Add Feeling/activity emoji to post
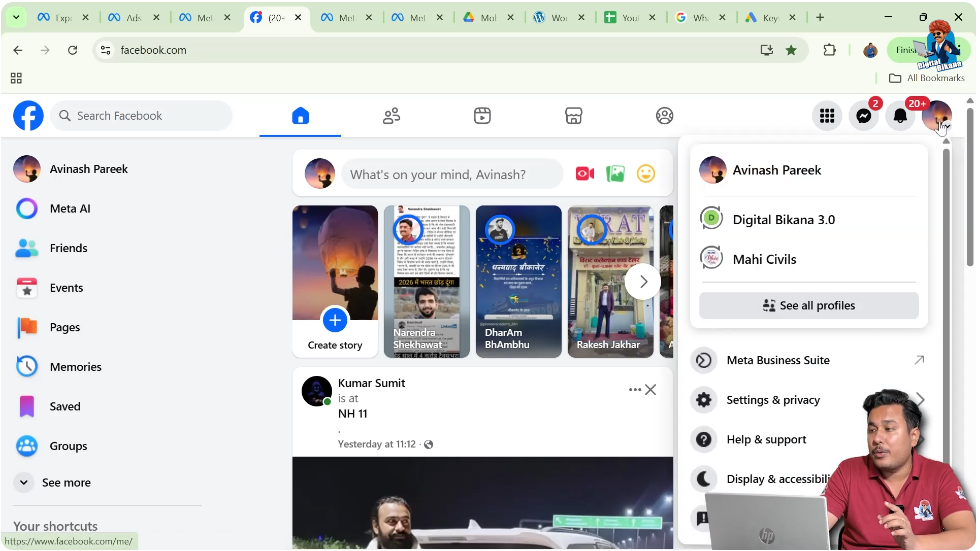Screen dimensions: 980x551 pos(646,174)
